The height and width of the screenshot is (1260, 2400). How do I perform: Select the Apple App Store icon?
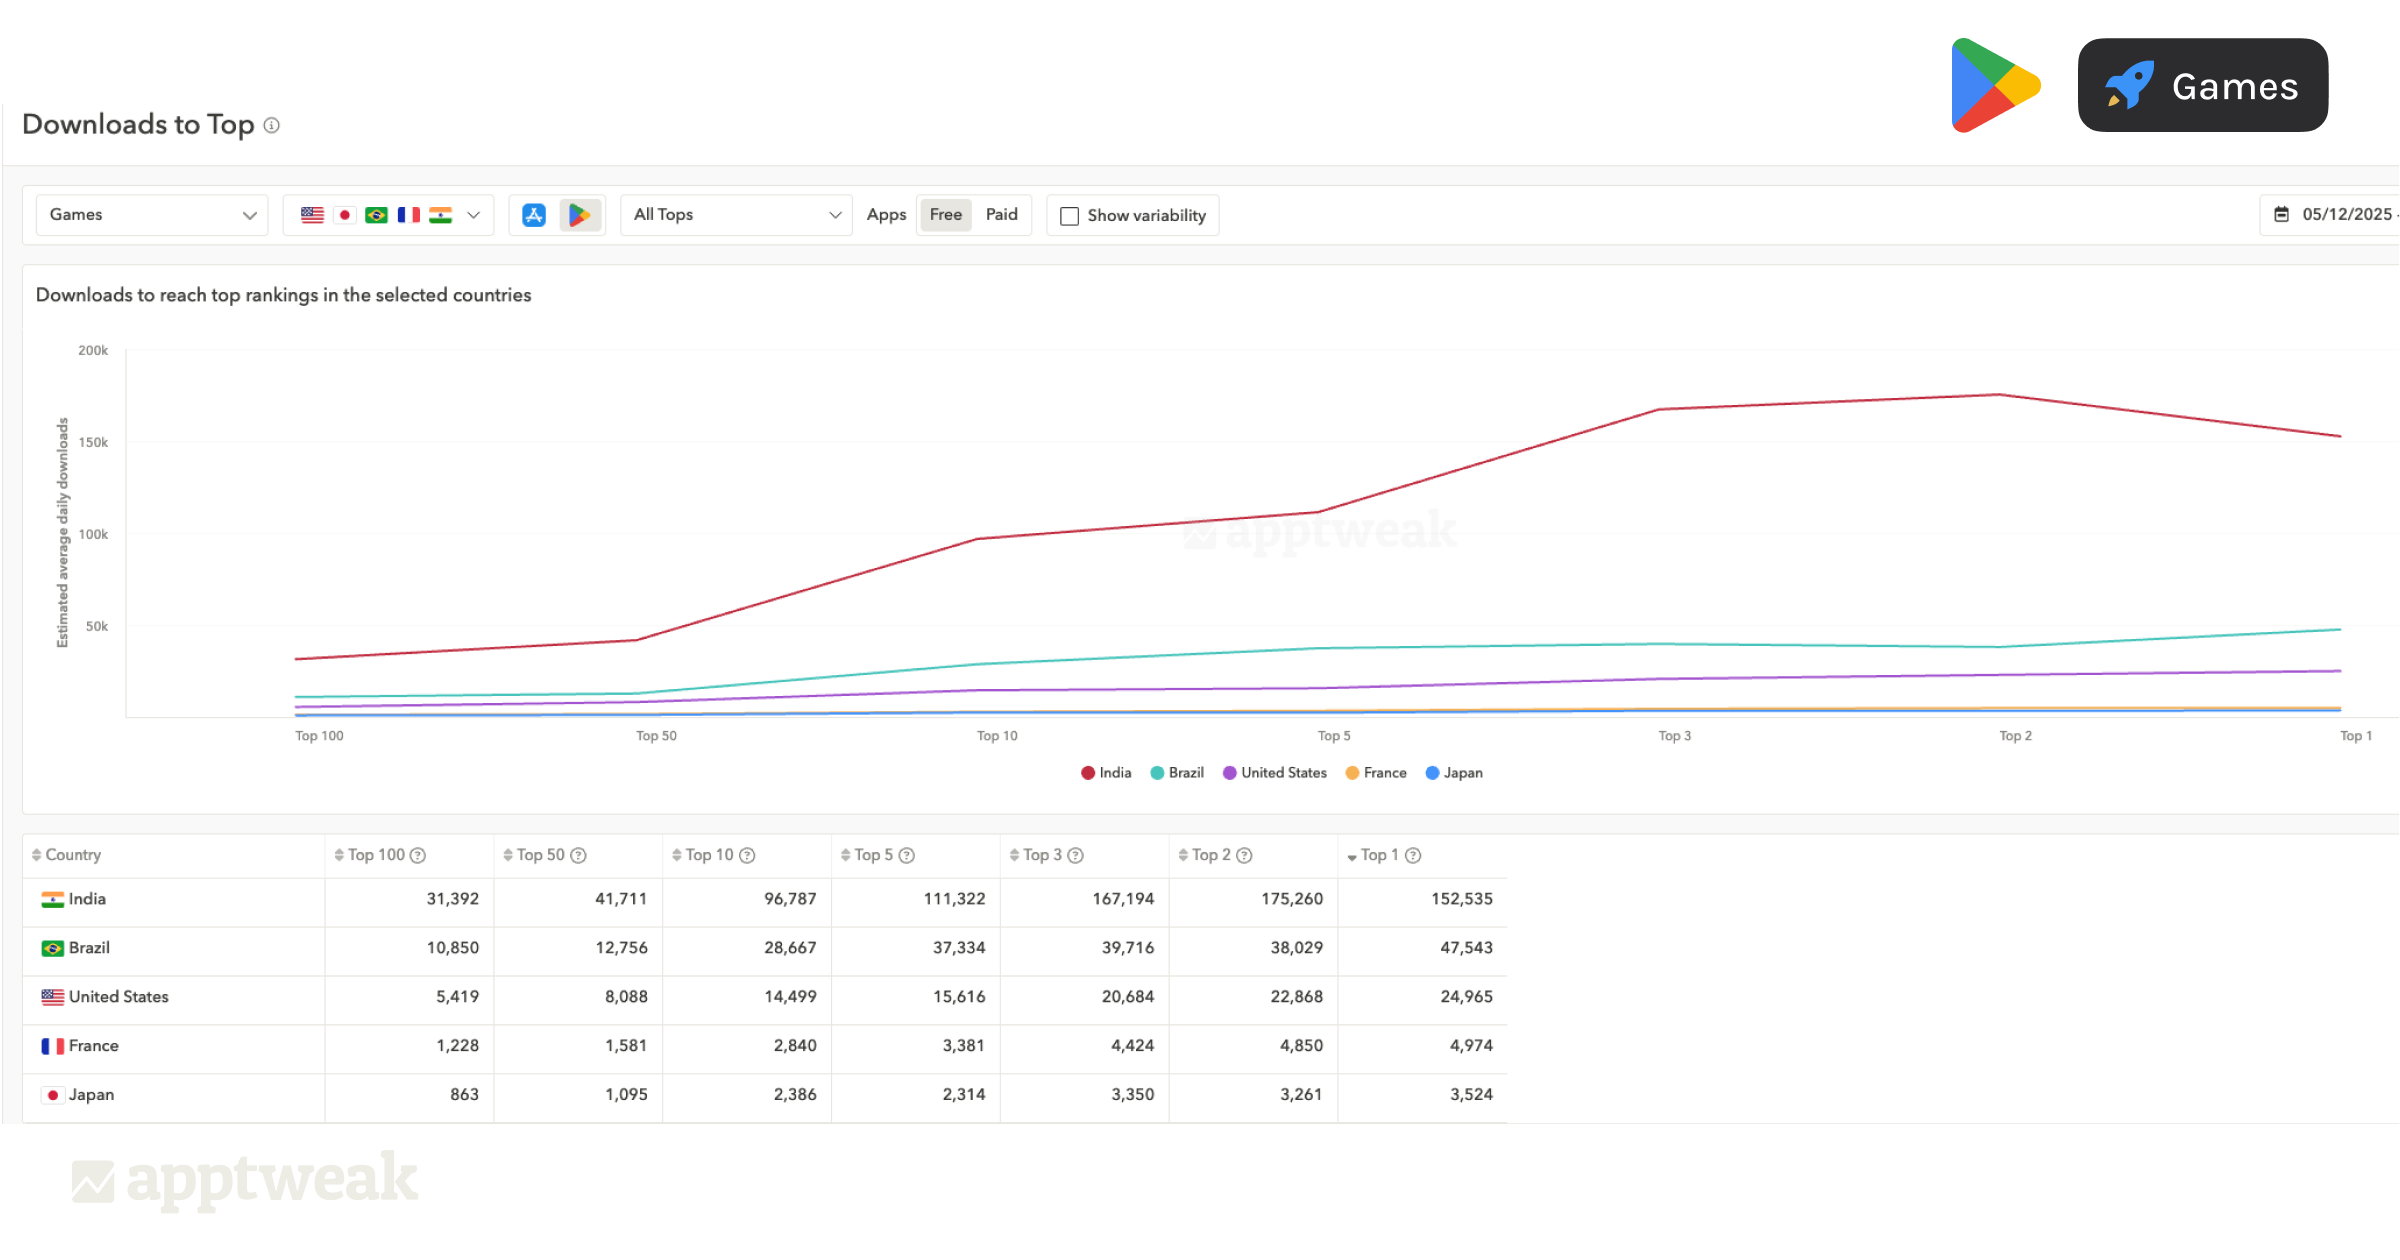coord(534,215)
